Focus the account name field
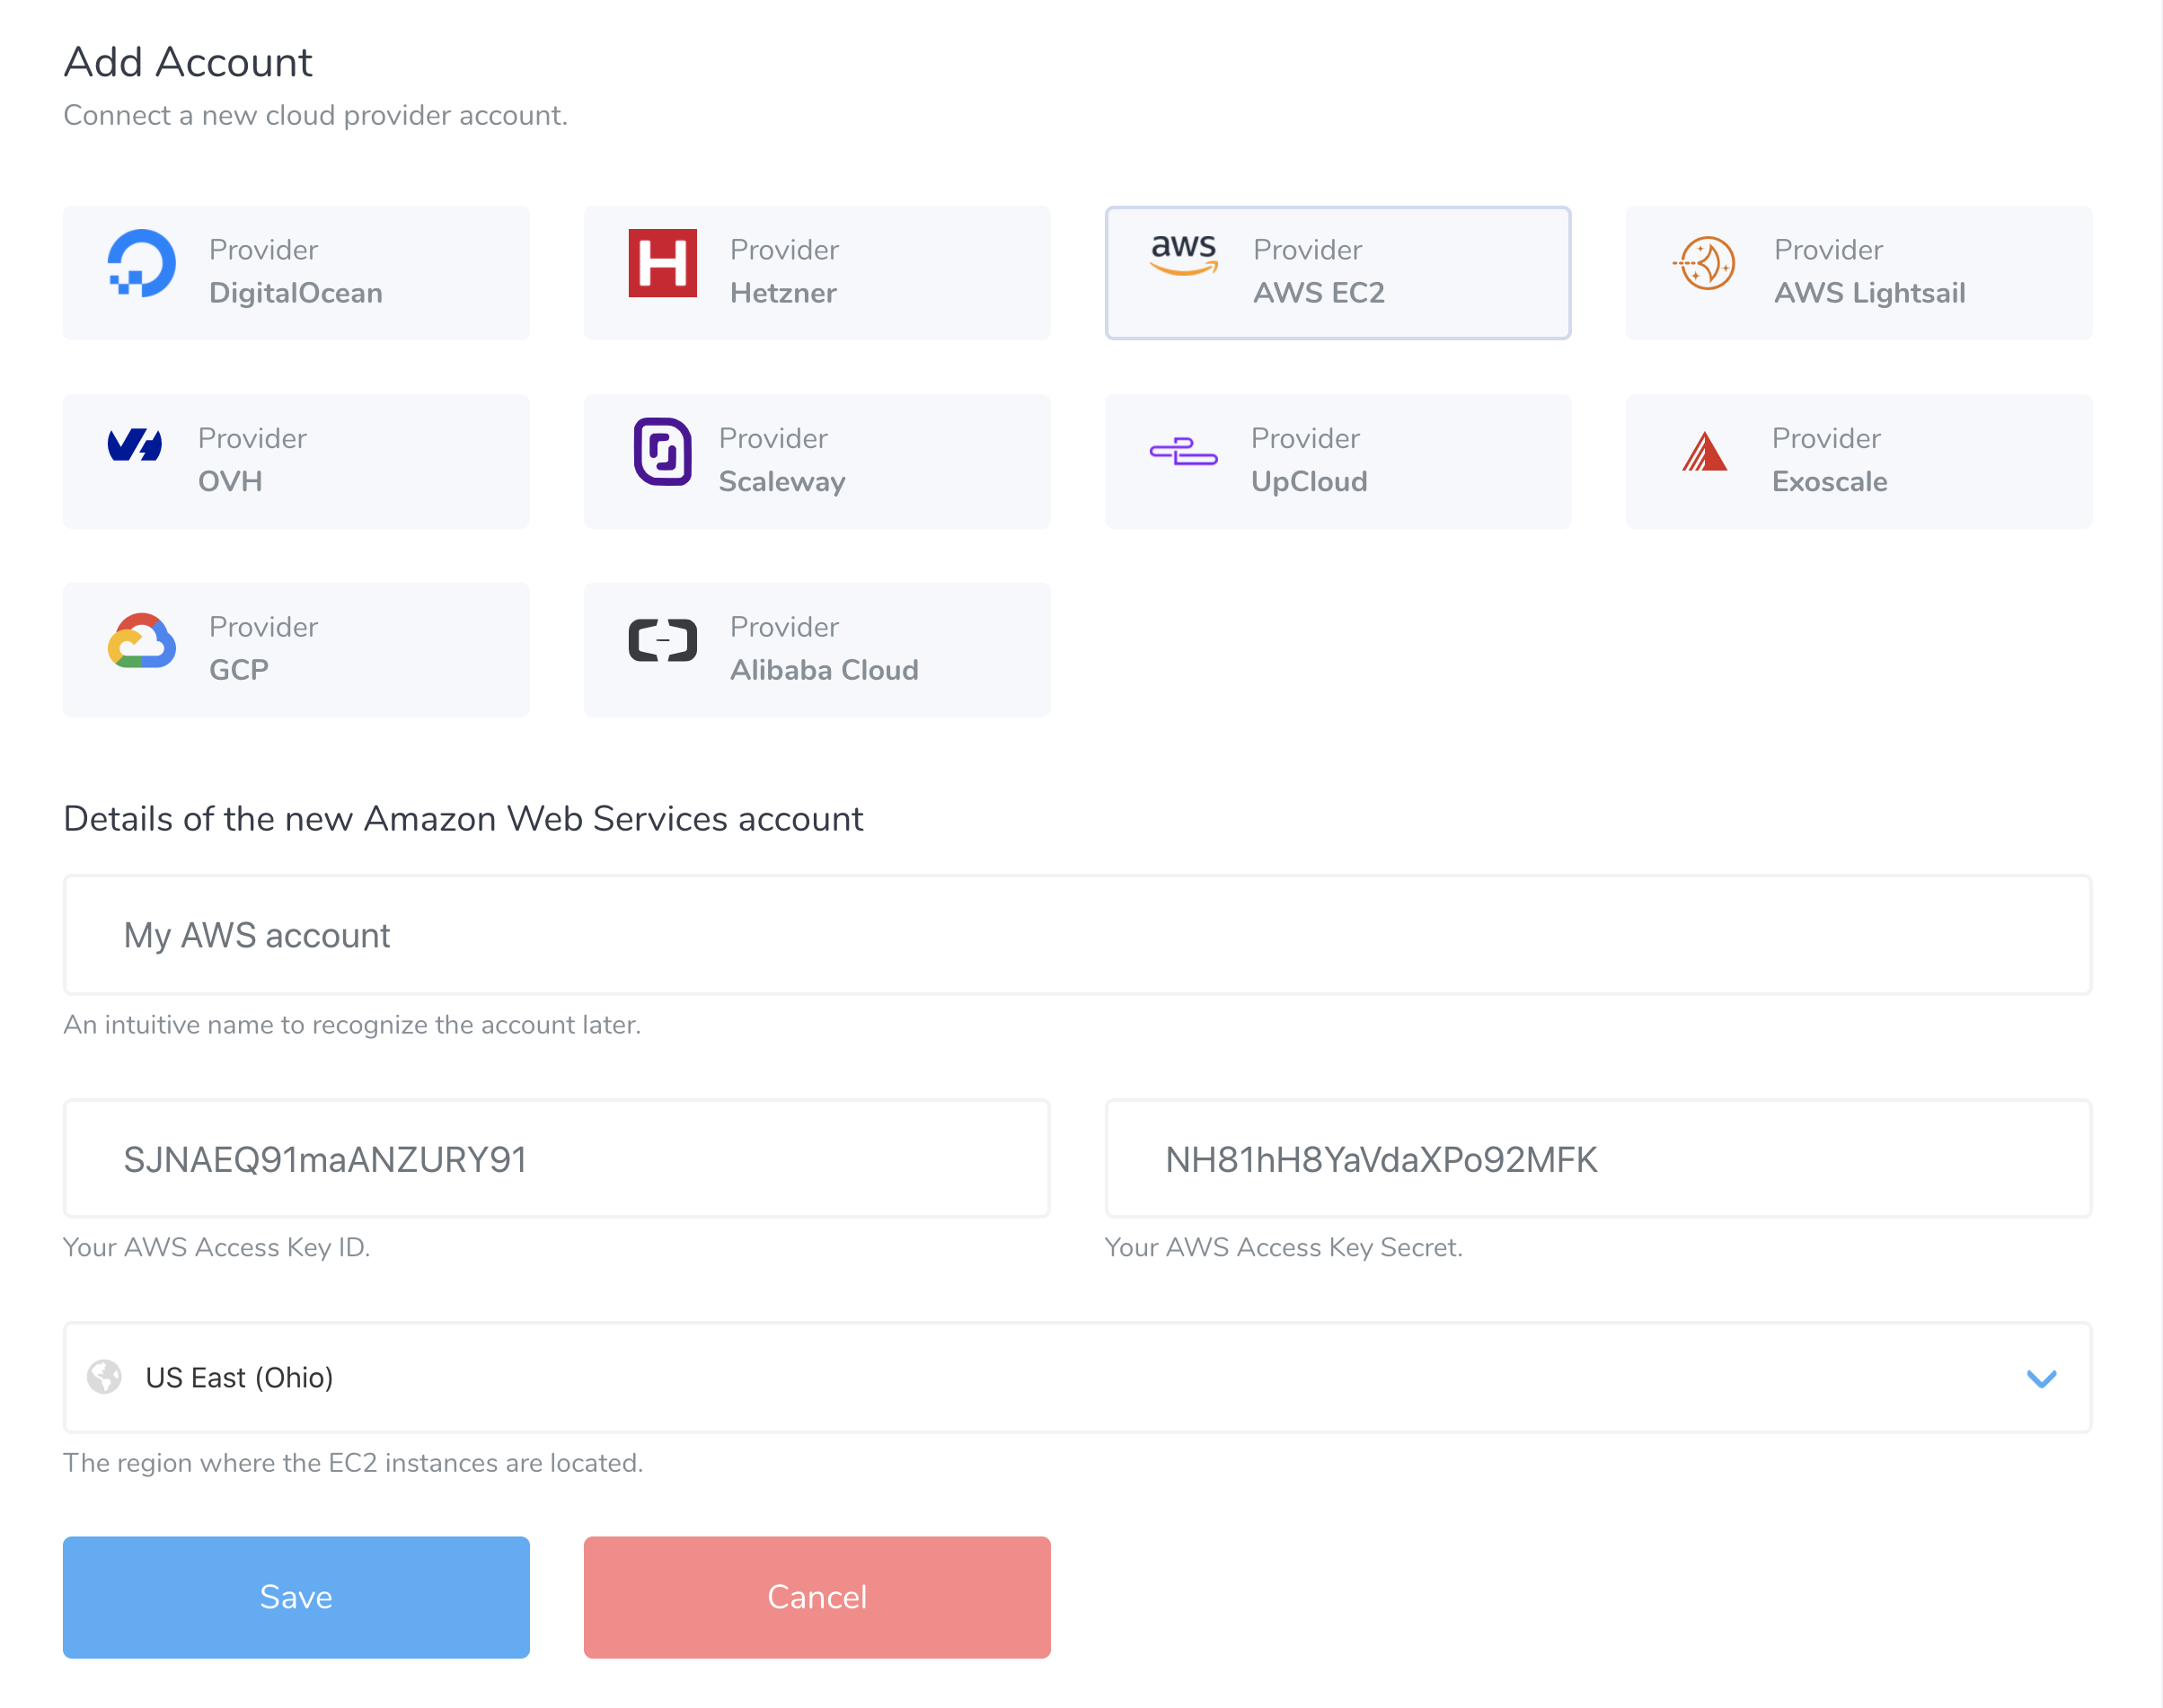2163x1708 pixels. click(x=1078, y=935)
